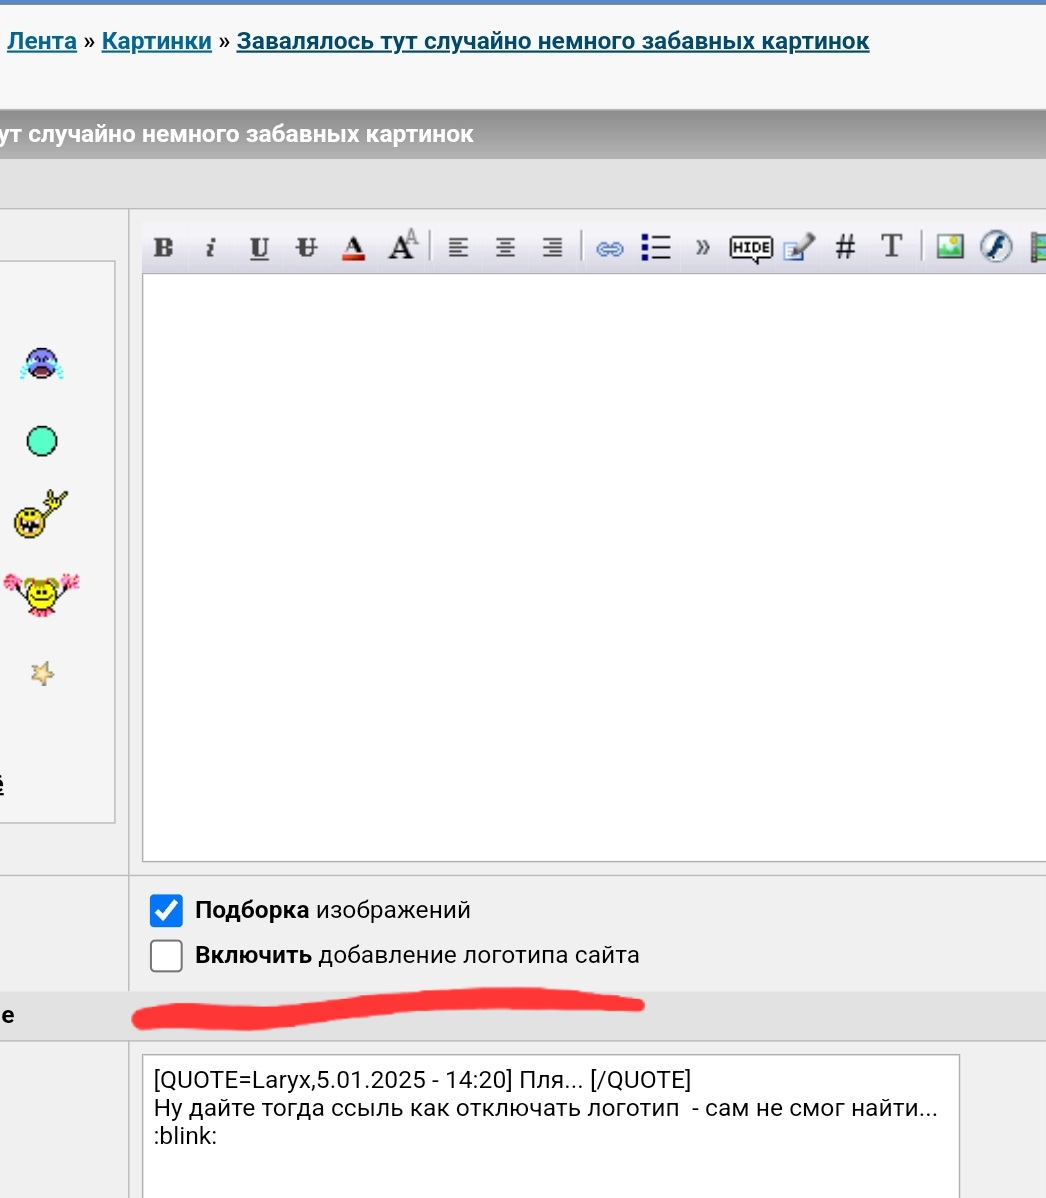Click inside the main message editor
Viewport: 1046px width, 1198px height.
pyautogui.click(x=594, y=568)
